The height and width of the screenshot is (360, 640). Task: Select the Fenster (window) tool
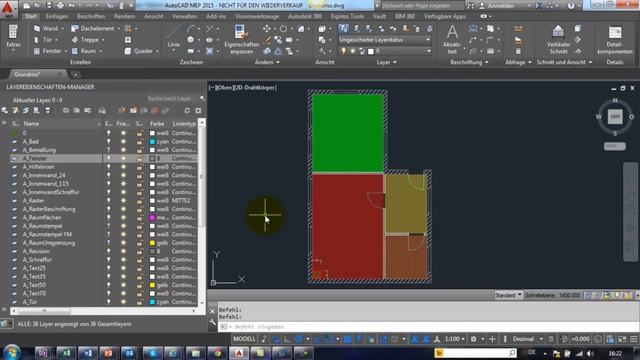coord(50,51)
